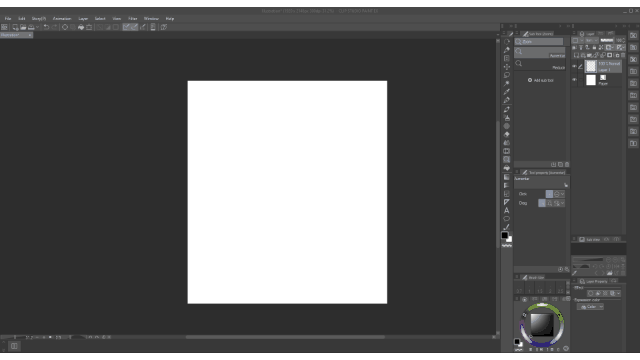This screenshot has width=640, height=360.
Task: Select the Pen tool in the toolbar
Action: click(507, 100)
